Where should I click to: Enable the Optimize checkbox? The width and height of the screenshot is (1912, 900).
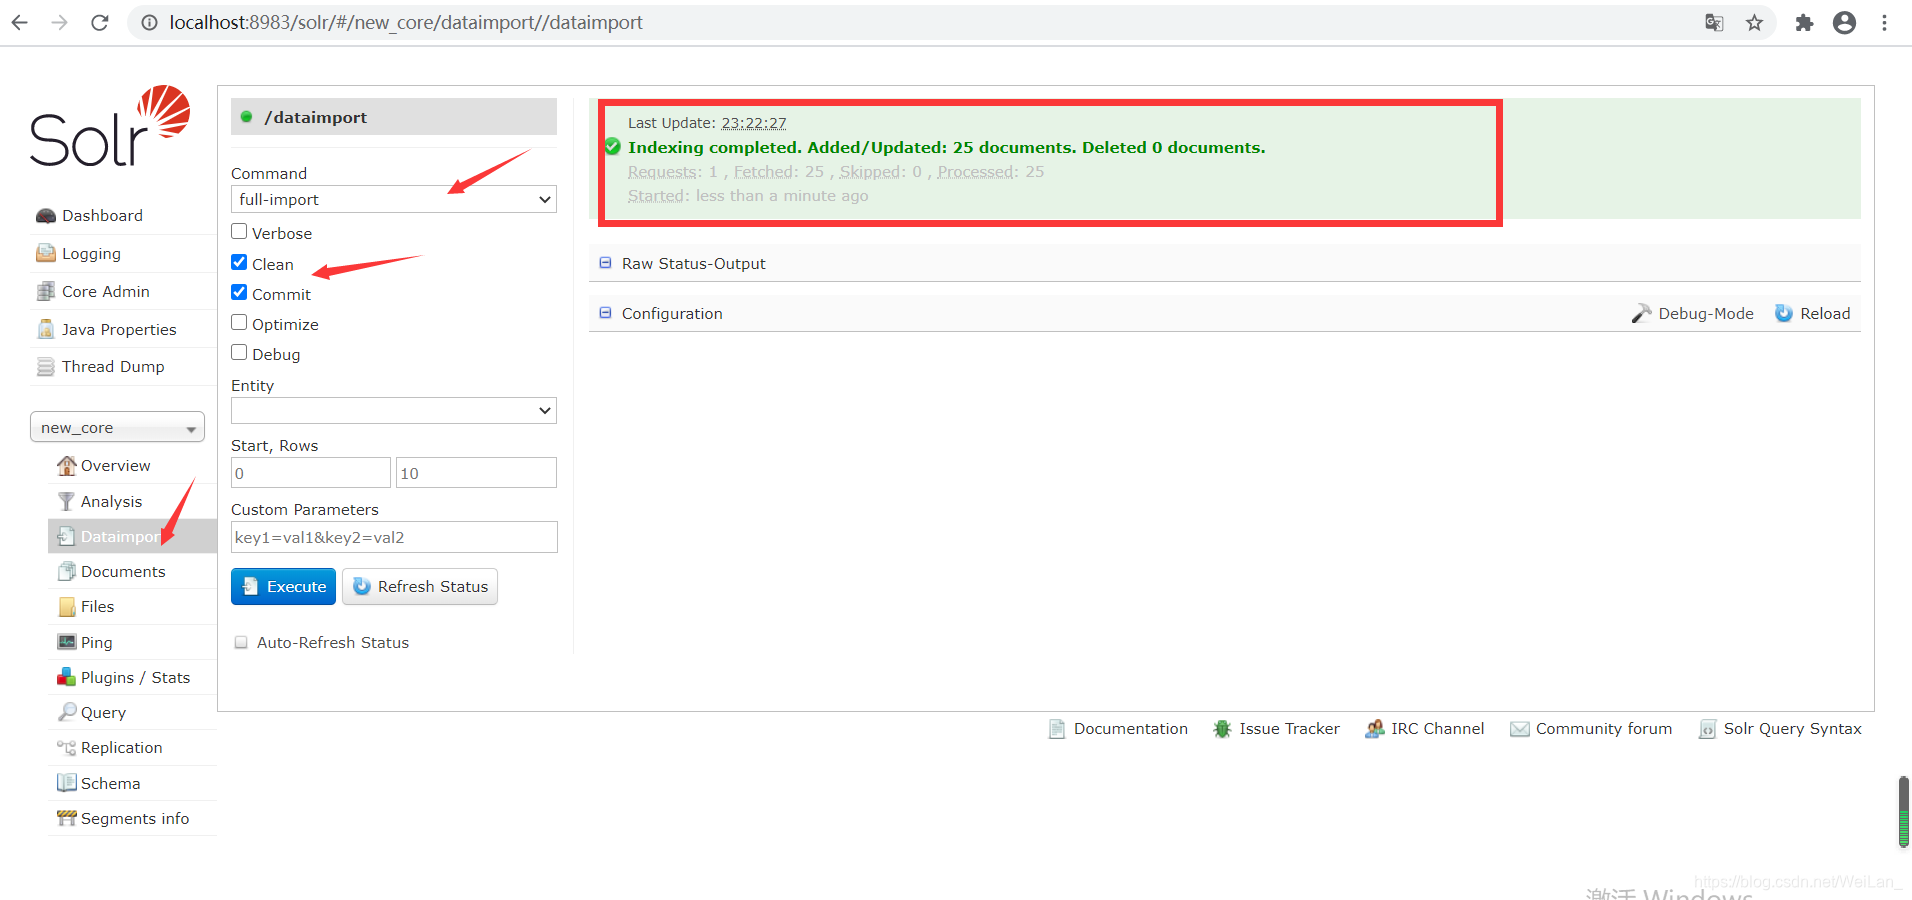click(x=239, y=322)
